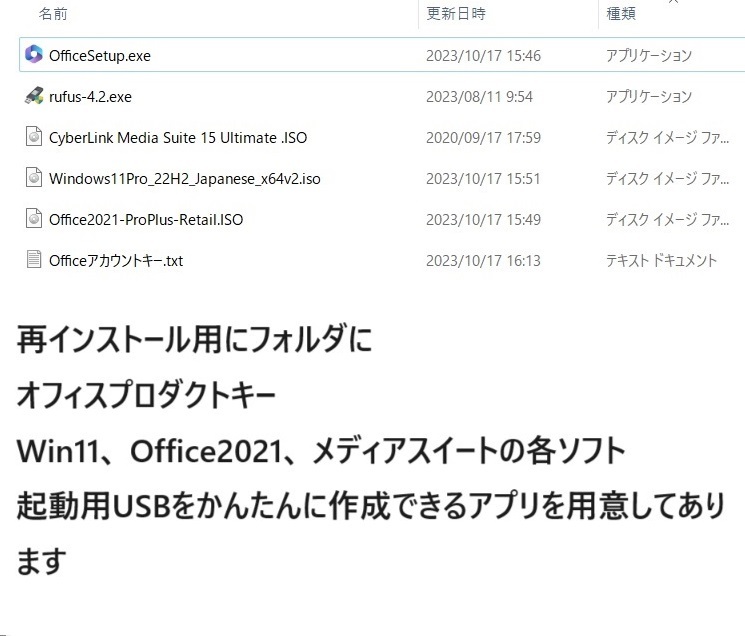Click the type cell of CyberLink ISO row

pyautogui.click(x=667, y=138)
